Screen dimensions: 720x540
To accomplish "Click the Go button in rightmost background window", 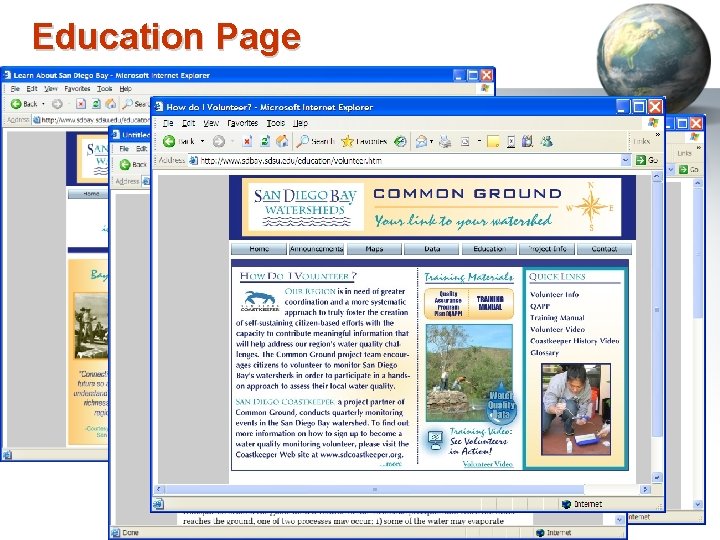I will (x=688, y=169).
